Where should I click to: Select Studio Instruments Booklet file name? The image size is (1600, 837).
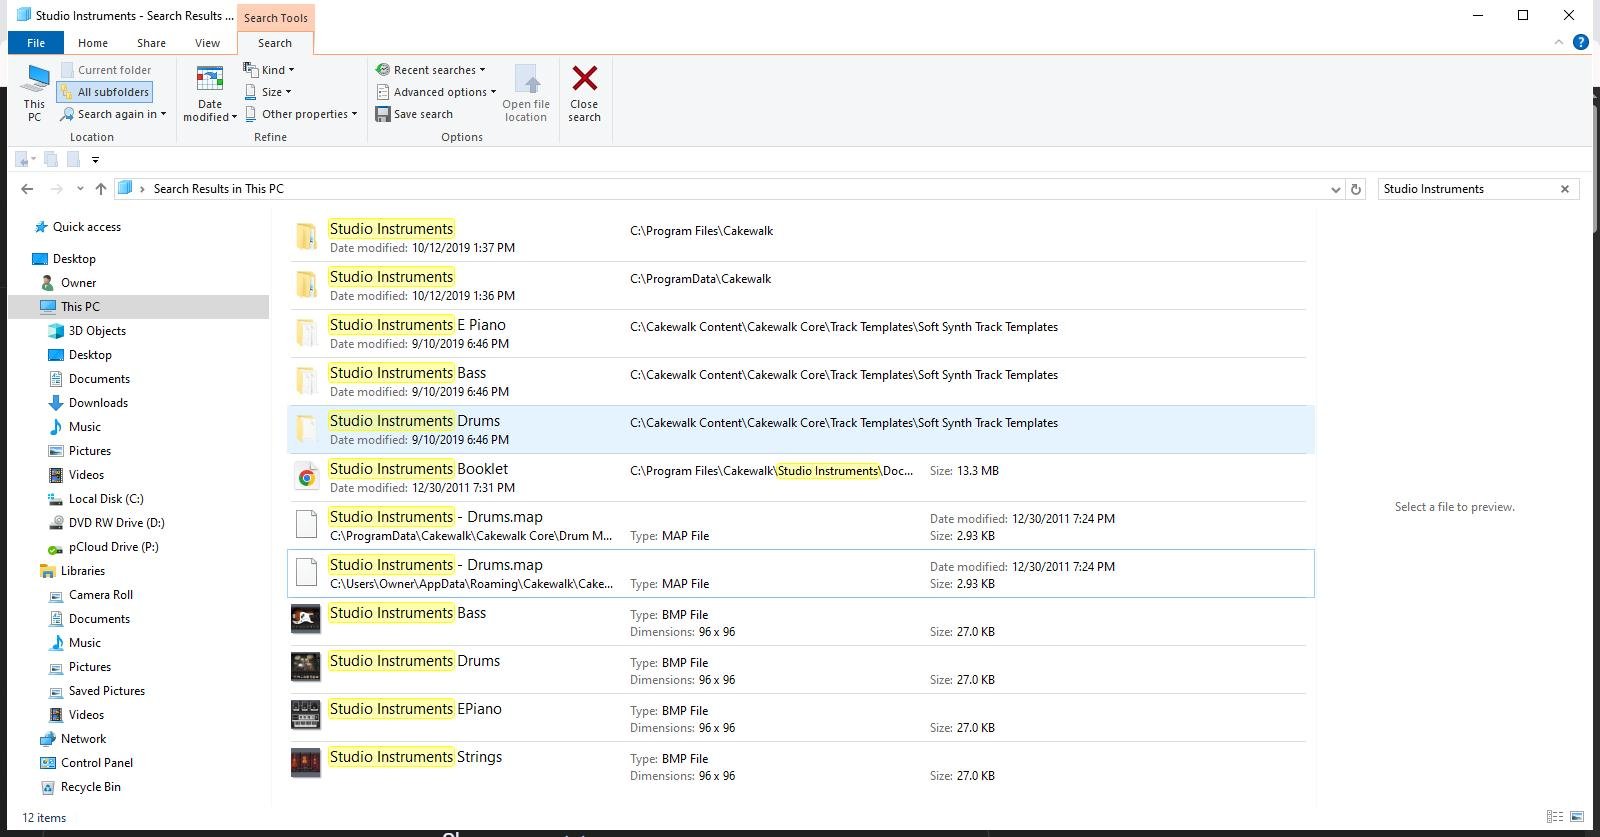click(x=418, y=469)
